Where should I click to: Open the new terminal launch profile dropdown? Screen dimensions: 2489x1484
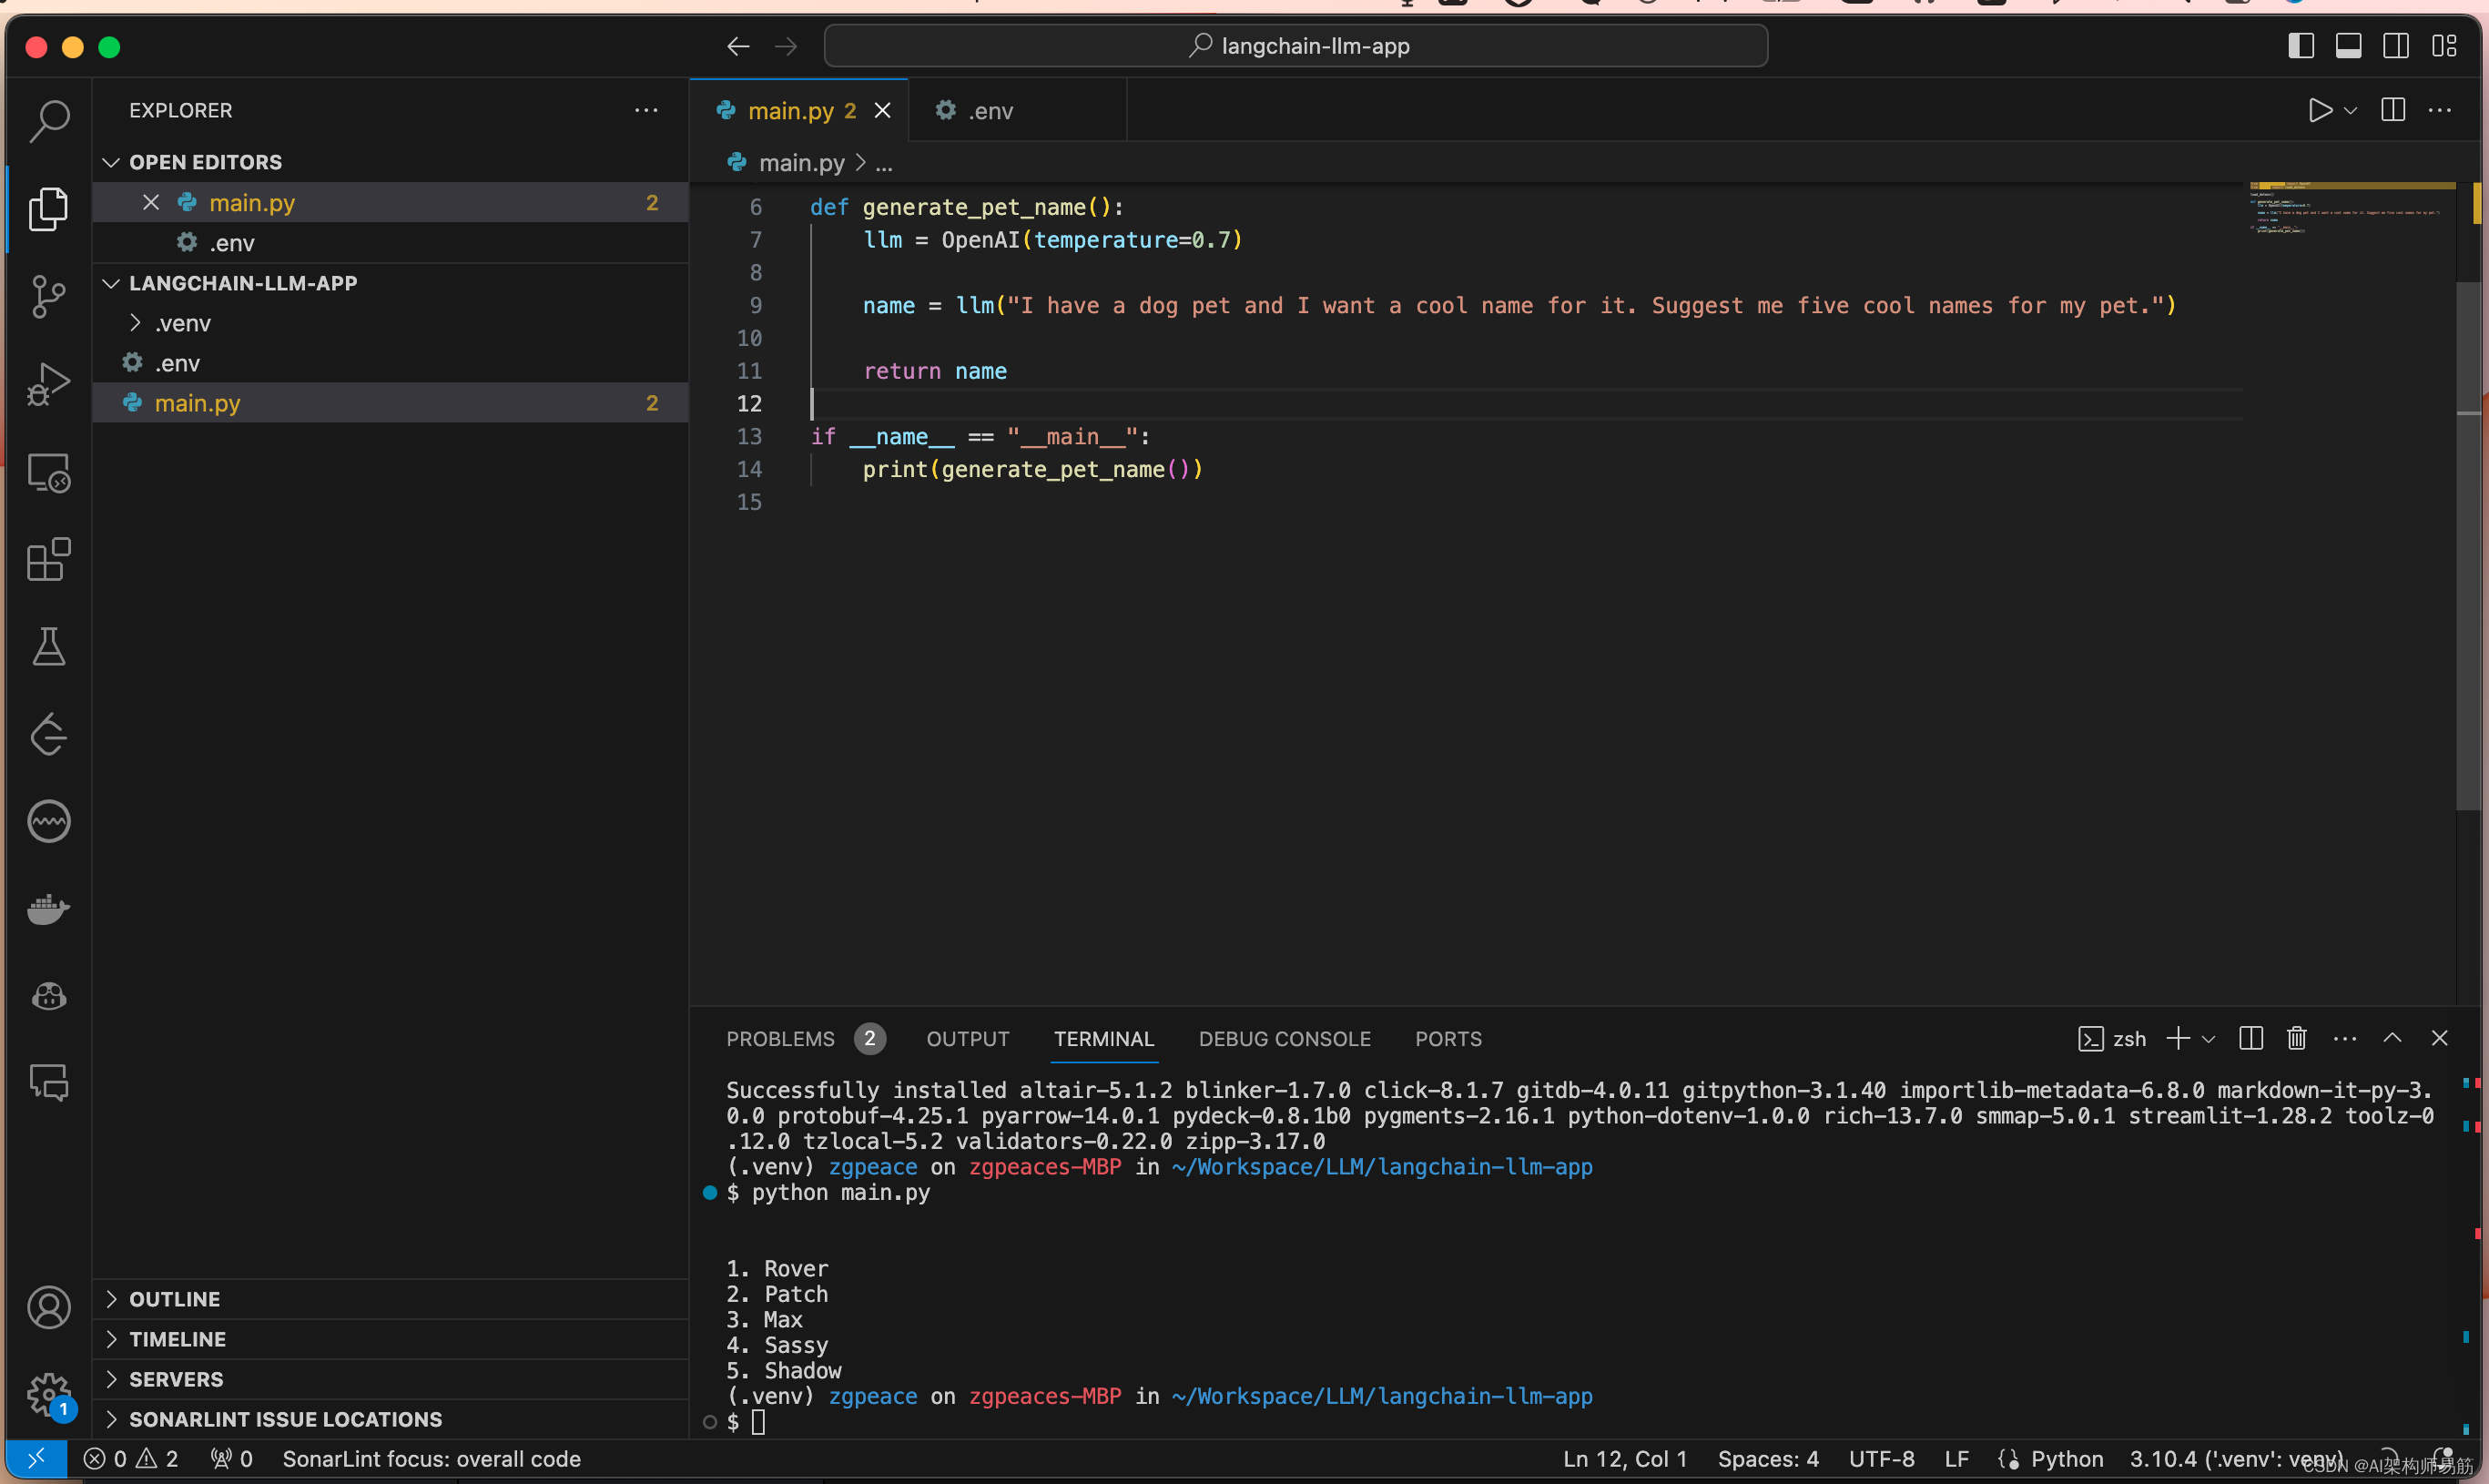2209,1039
